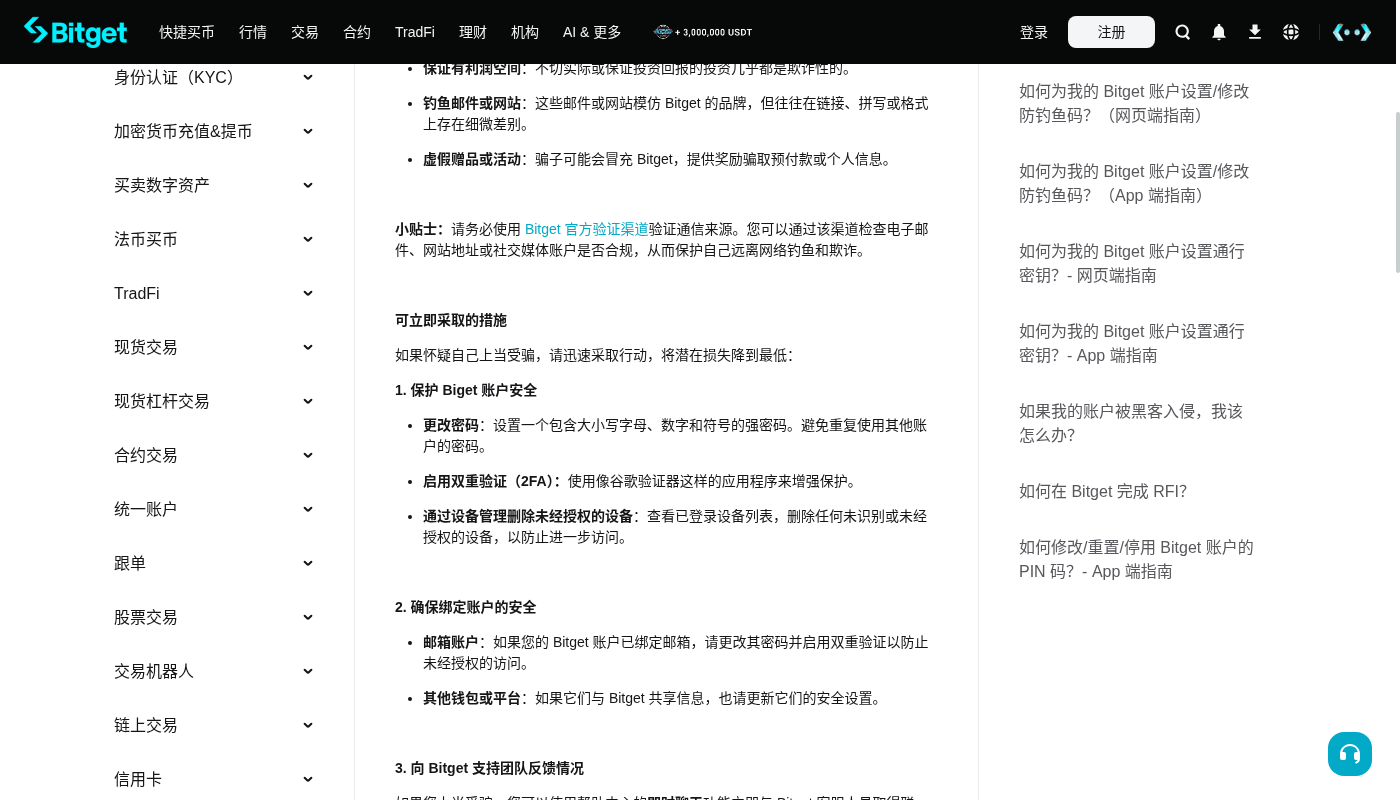
Task: Click bold text 通过设备管理删除未经授权的设备
Action: pyautogui.click(x=528, y=516)
